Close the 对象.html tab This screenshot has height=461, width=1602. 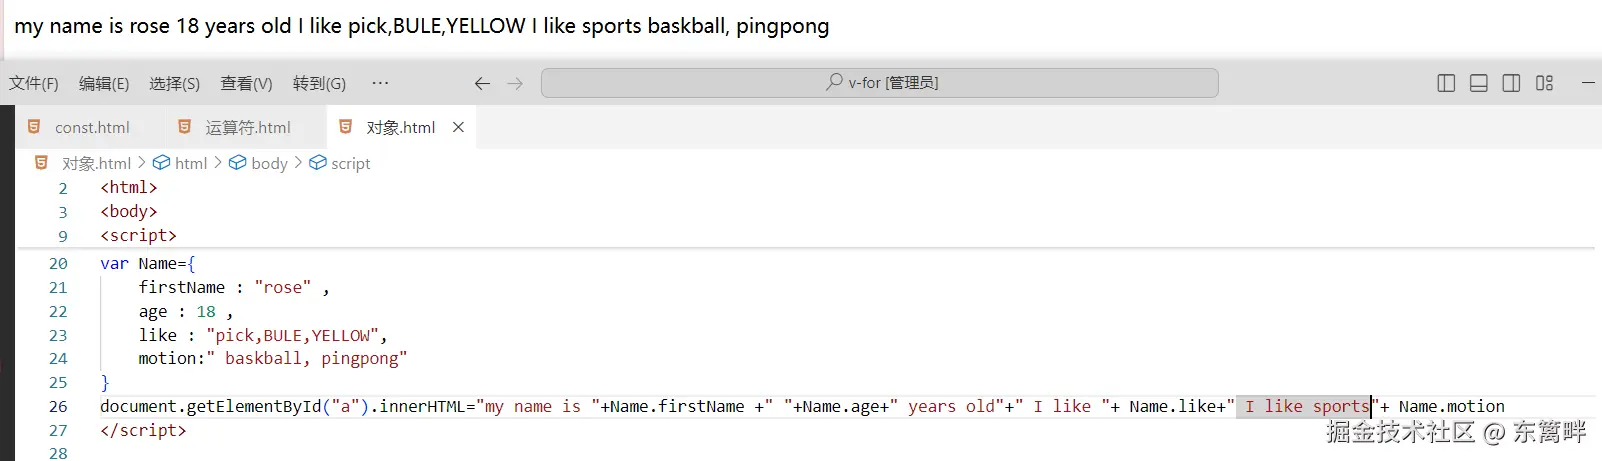[458, 127]
